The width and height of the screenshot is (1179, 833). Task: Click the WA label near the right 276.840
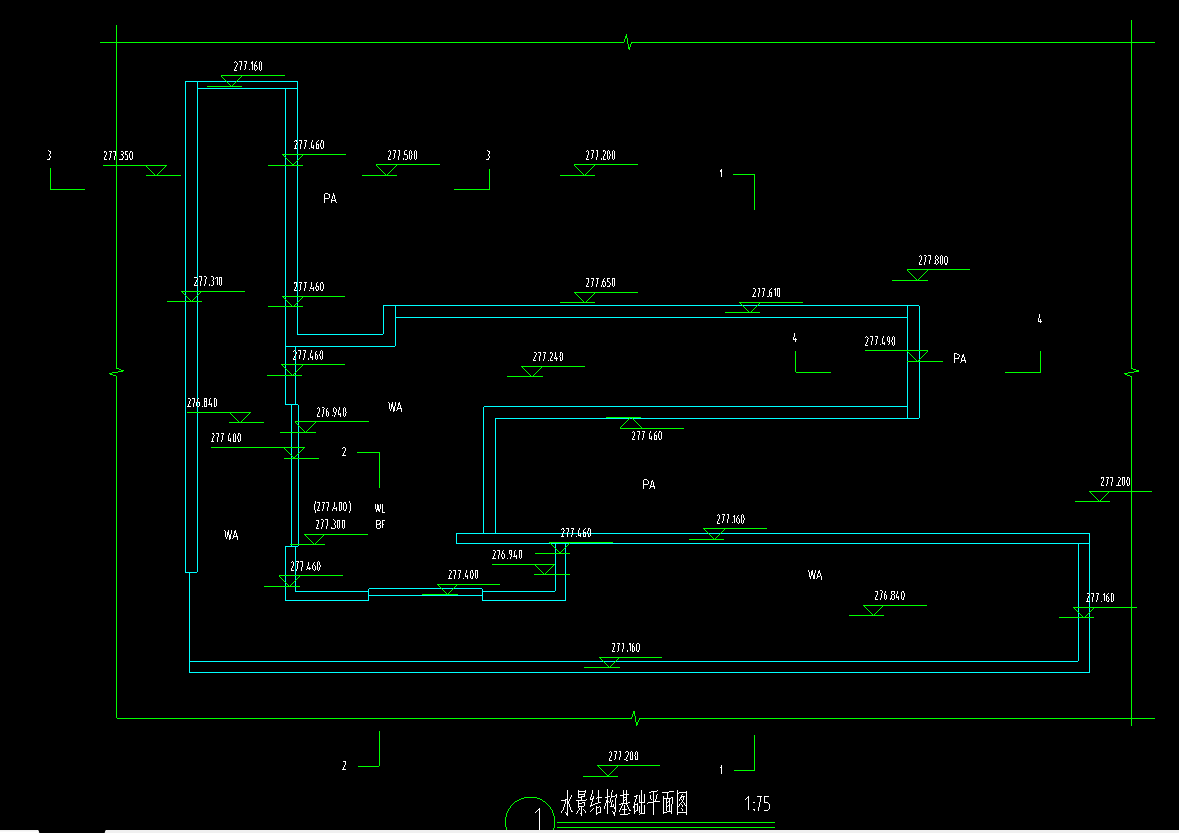[x=815, y=574]
